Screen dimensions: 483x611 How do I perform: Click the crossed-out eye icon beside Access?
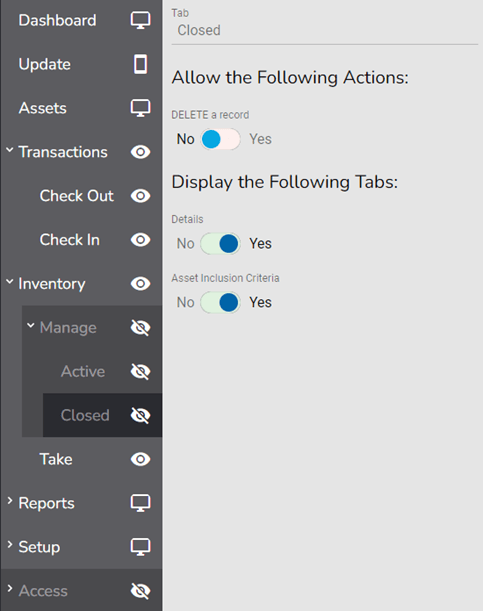(x=140, y=591)
